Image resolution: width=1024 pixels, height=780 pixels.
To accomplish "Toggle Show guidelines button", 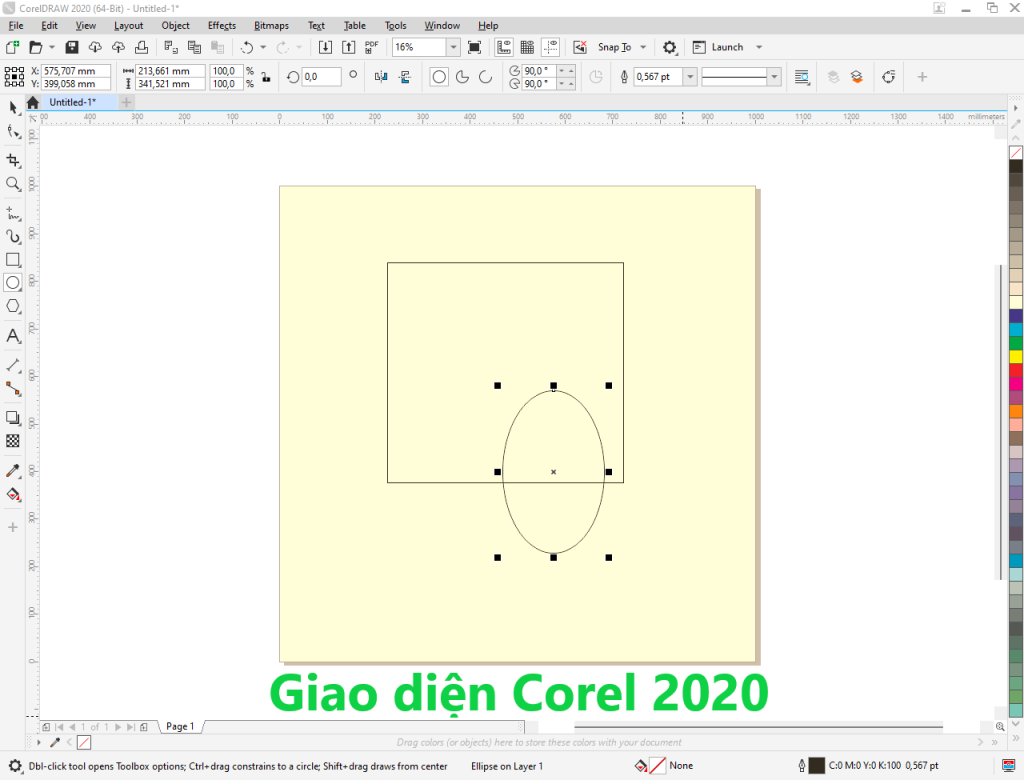I will [x=551, y=47].
